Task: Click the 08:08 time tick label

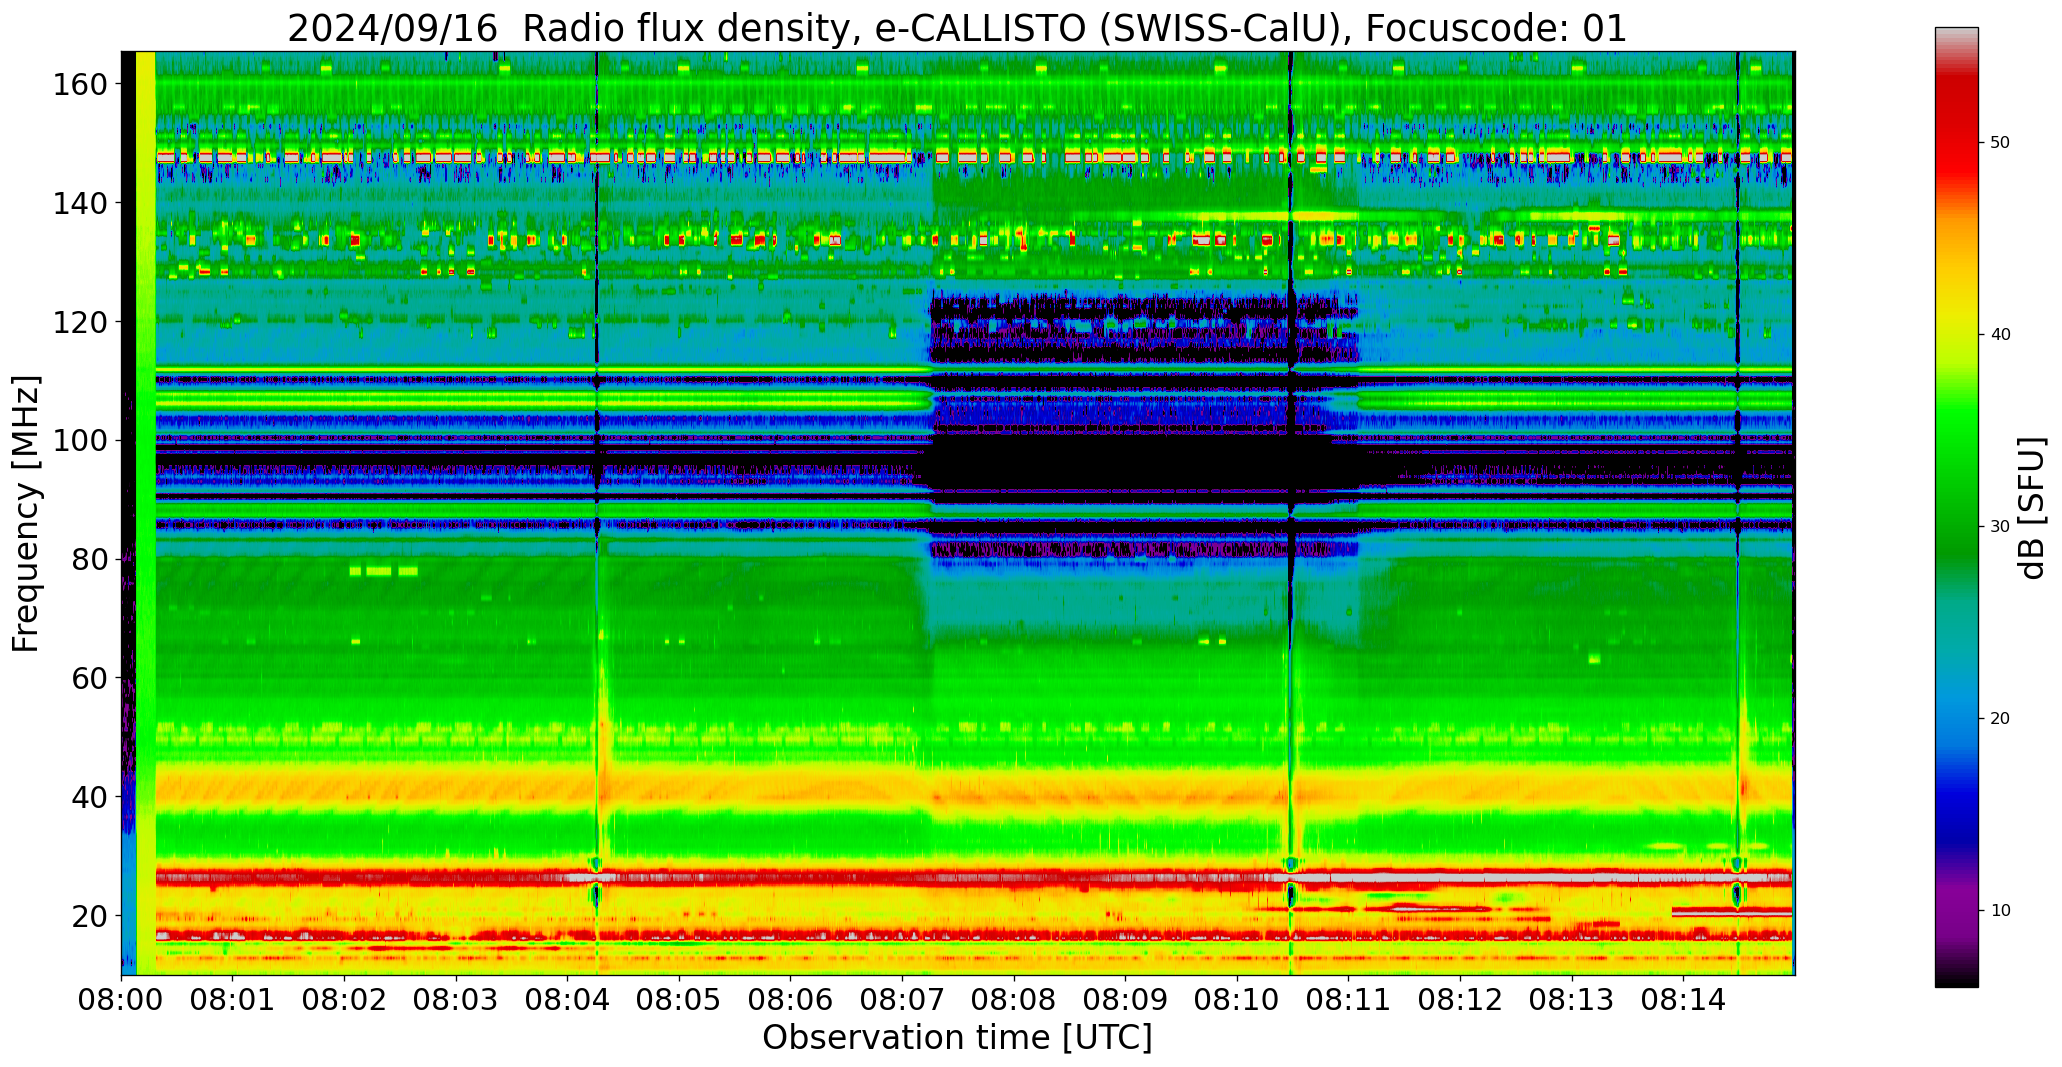Action: [x=1014, y=1000]
